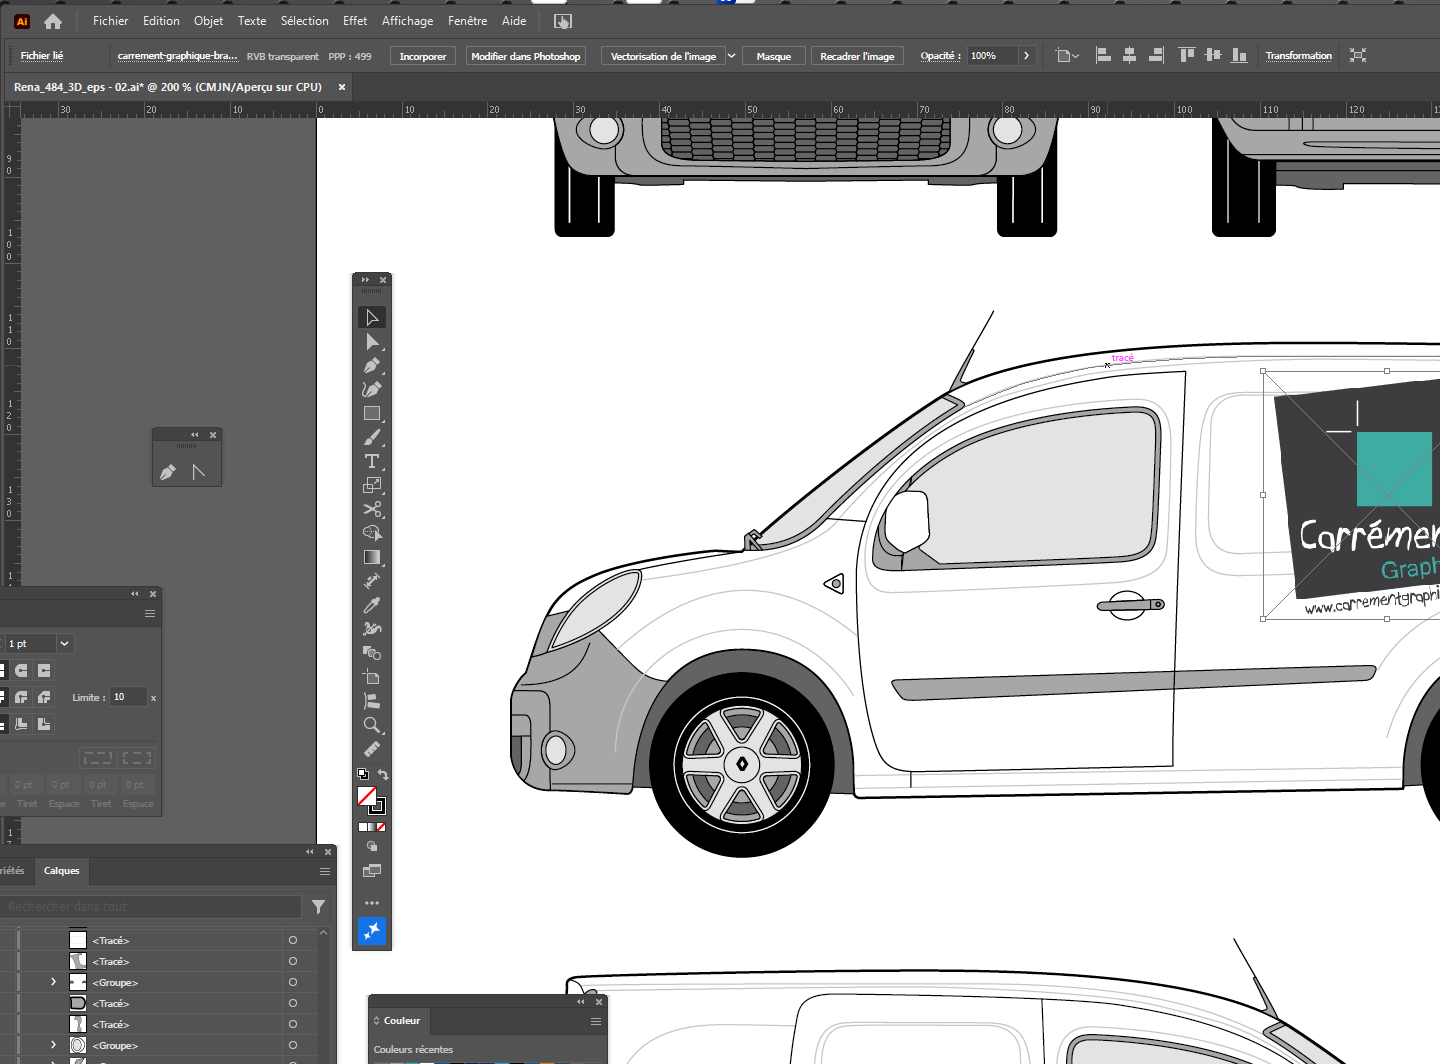1440x1064 pixels.
Task: Select round cap stroke option
Action: pos(22,671)
